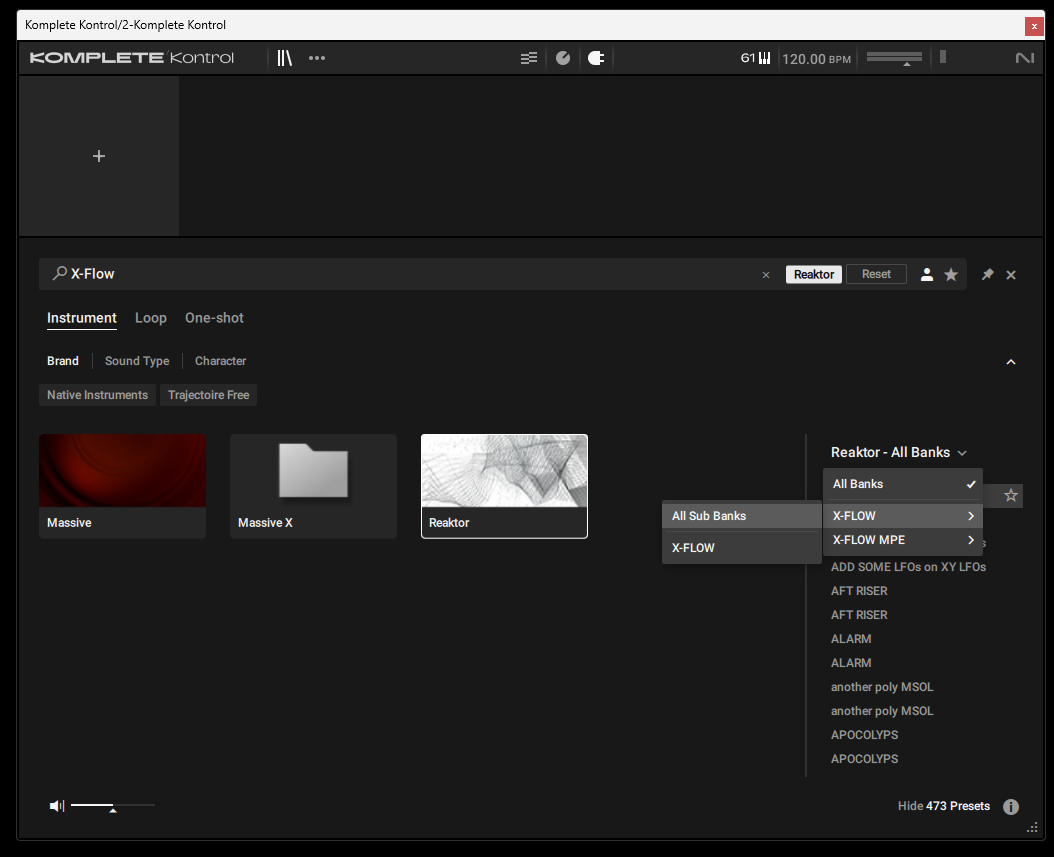This screenshot has height=857, width=1054.
Task: Filter by Trajectoire Free brand
Action: (208, 395)
